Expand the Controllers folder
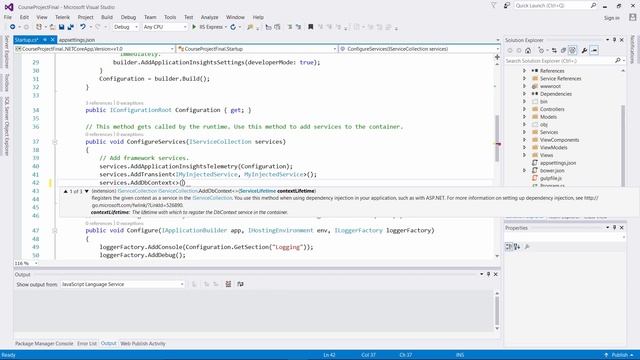This screenshot has height=360, width=640. click(x=524, y=109)
